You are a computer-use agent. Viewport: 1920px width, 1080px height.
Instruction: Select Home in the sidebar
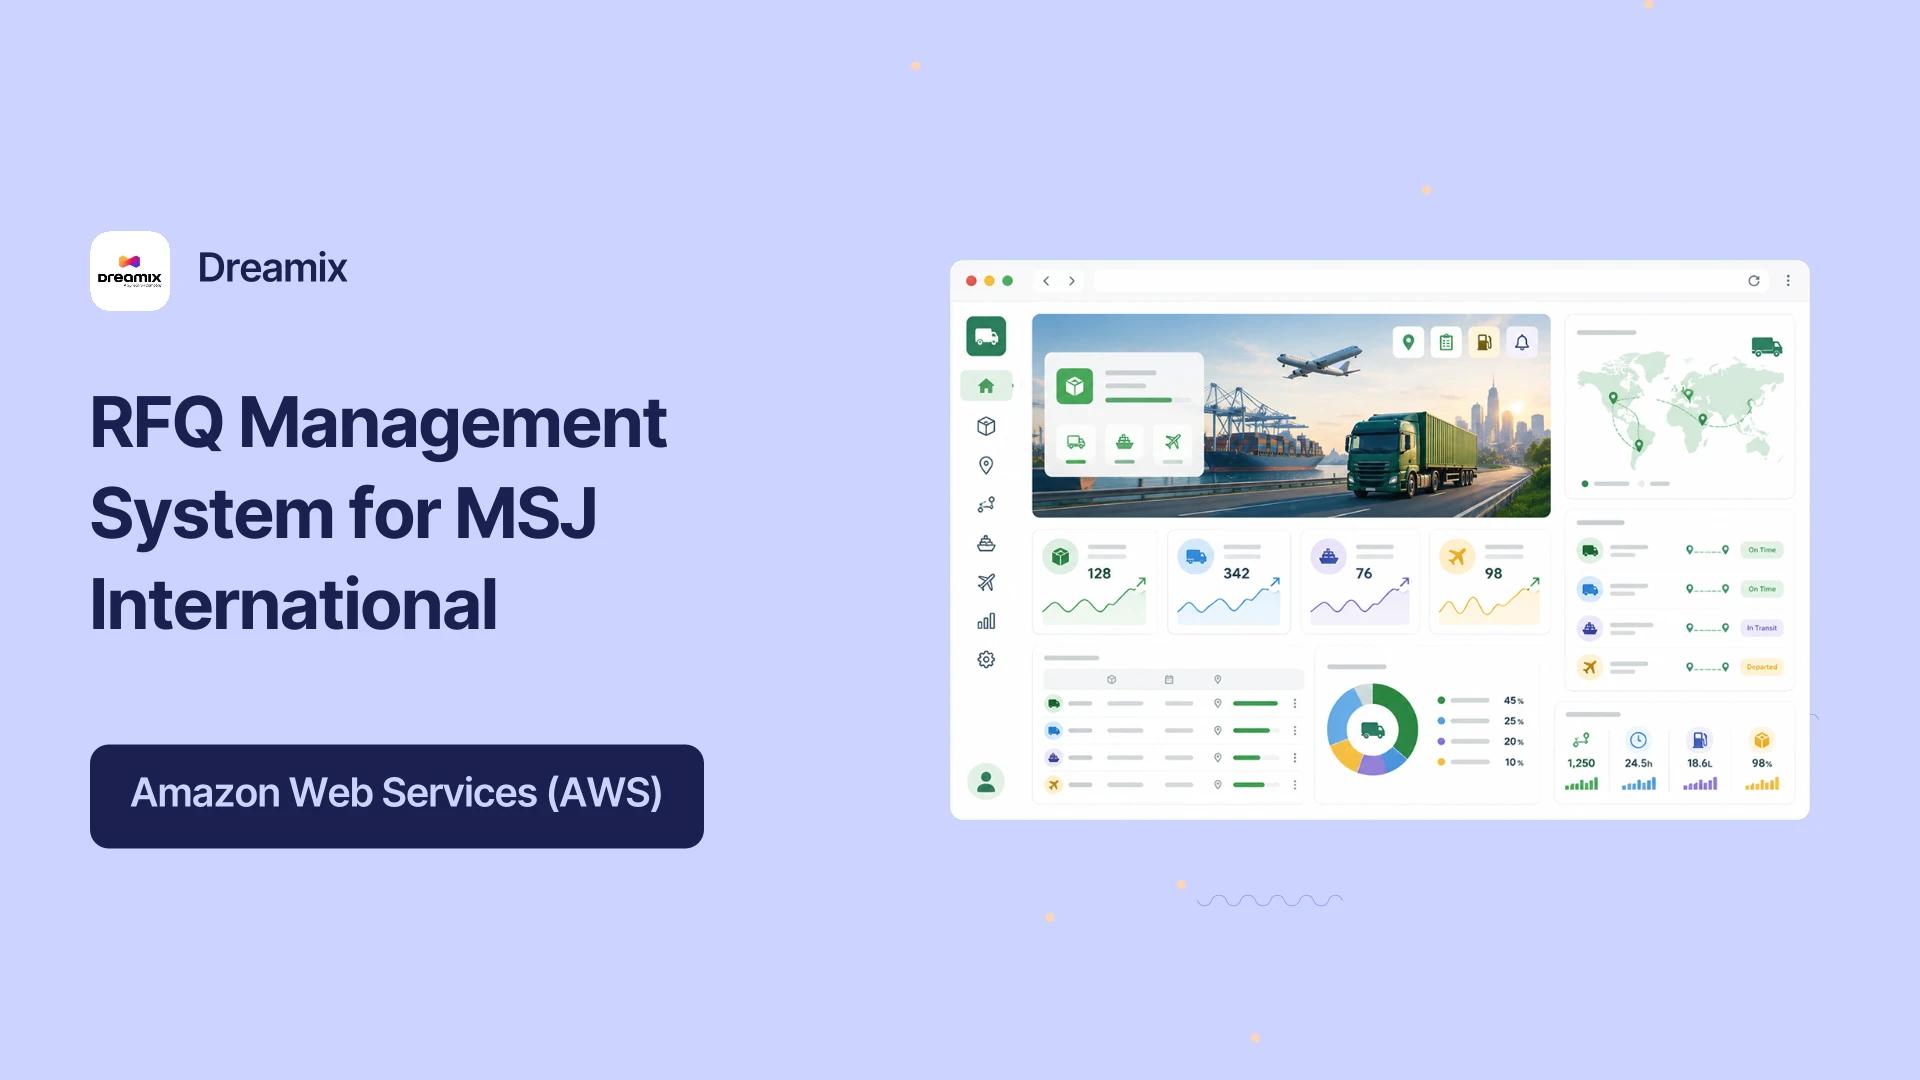tap(986, 386)
